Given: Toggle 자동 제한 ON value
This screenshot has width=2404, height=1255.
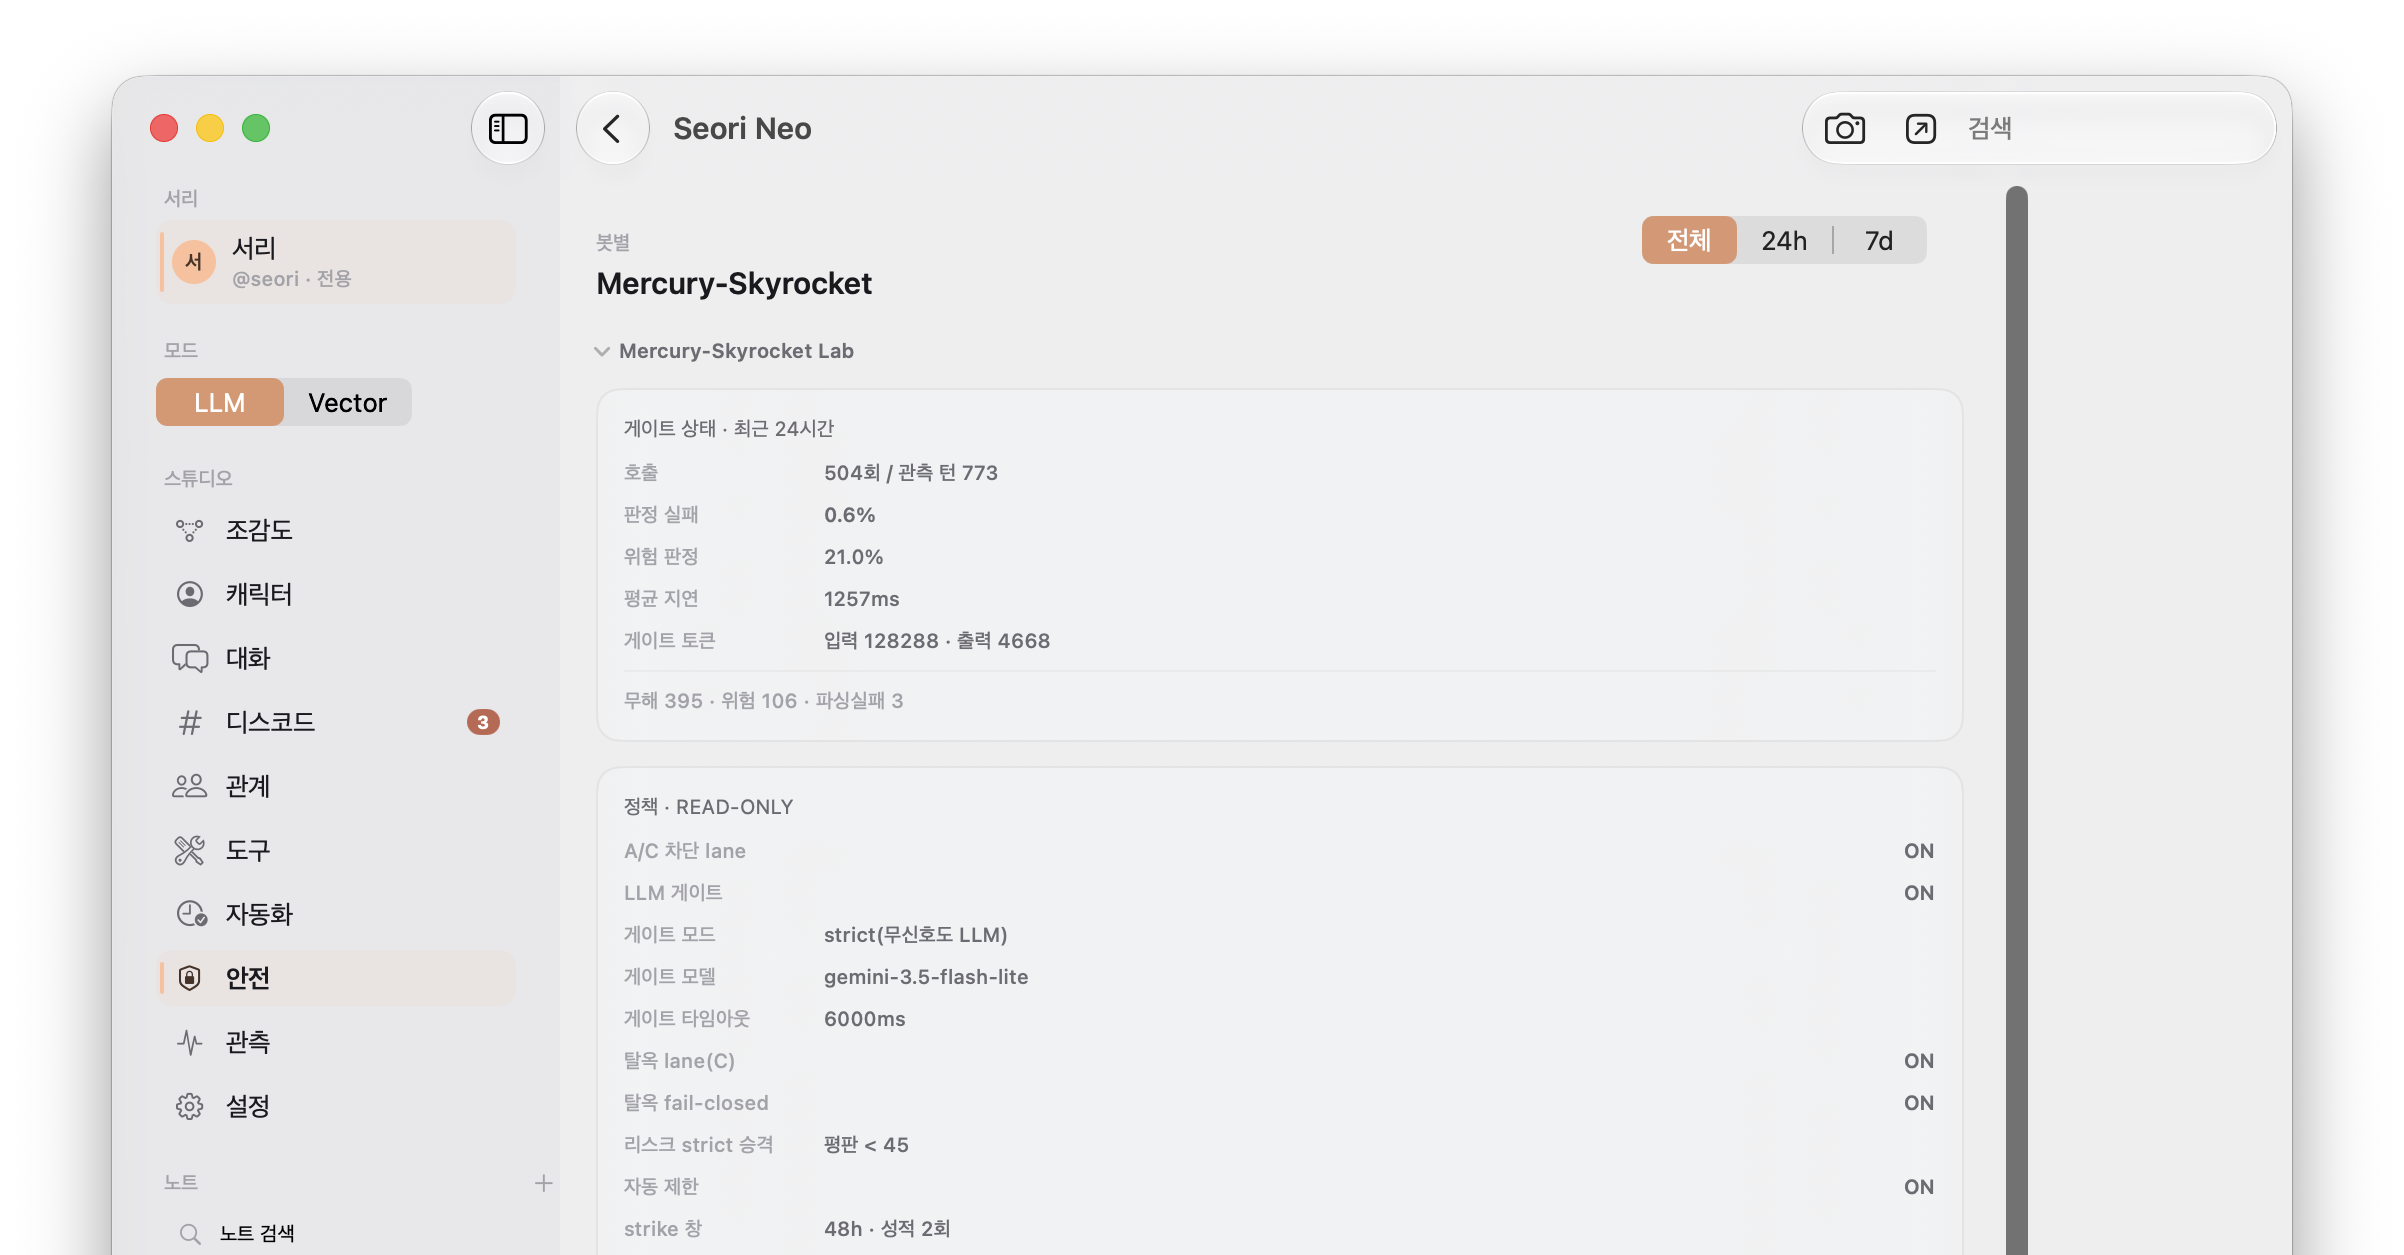Looking at the screenshot, I should point(1918,1187).
